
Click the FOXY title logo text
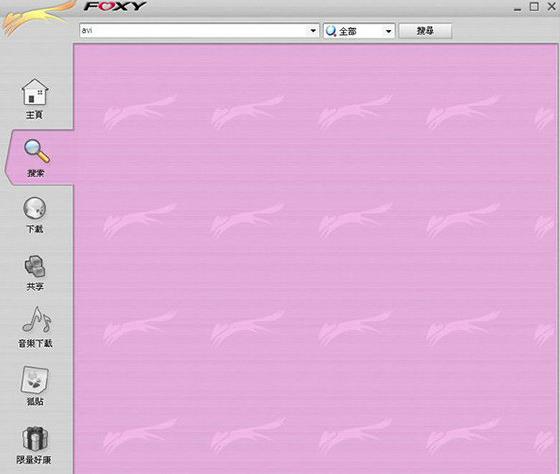click(115, 6)
